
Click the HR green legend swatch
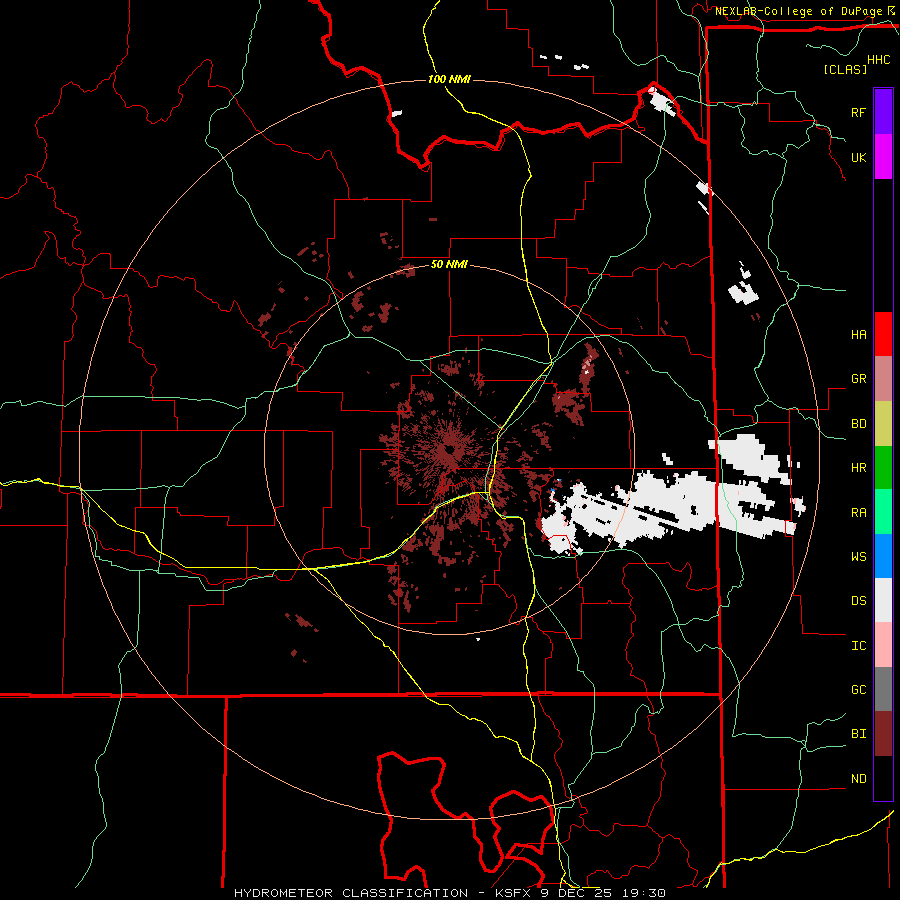(x=883, y=467)
